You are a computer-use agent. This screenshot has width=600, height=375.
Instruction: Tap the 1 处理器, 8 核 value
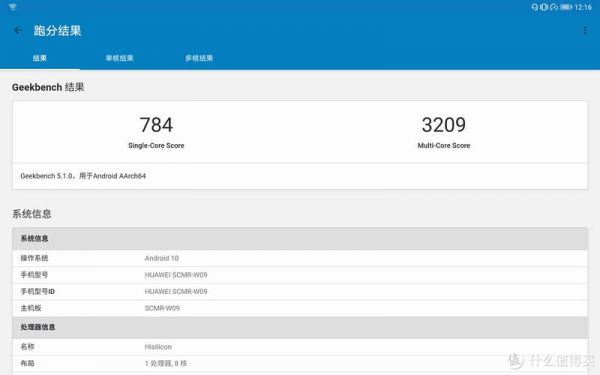[x=166, y=363]
